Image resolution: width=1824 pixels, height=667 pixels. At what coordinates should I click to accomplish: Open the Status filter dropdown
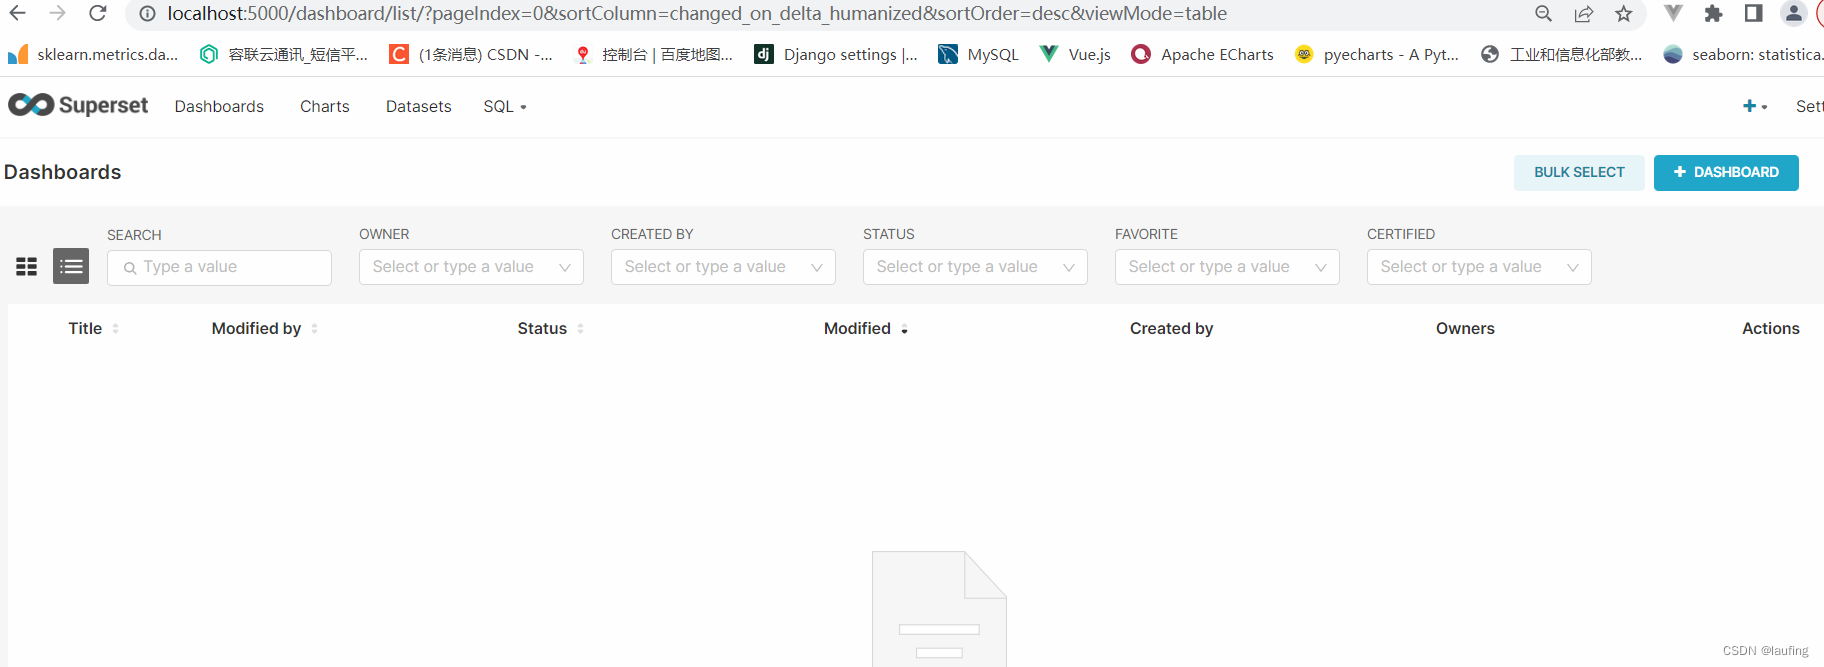[x=975, y=267]
